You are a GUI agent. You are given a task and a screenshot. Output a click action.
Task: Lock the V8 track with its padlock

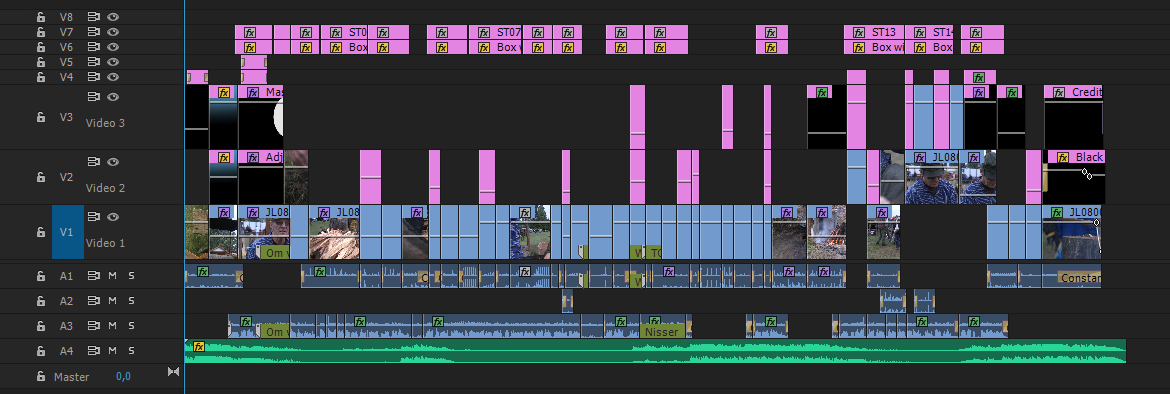tap(41, 16)
